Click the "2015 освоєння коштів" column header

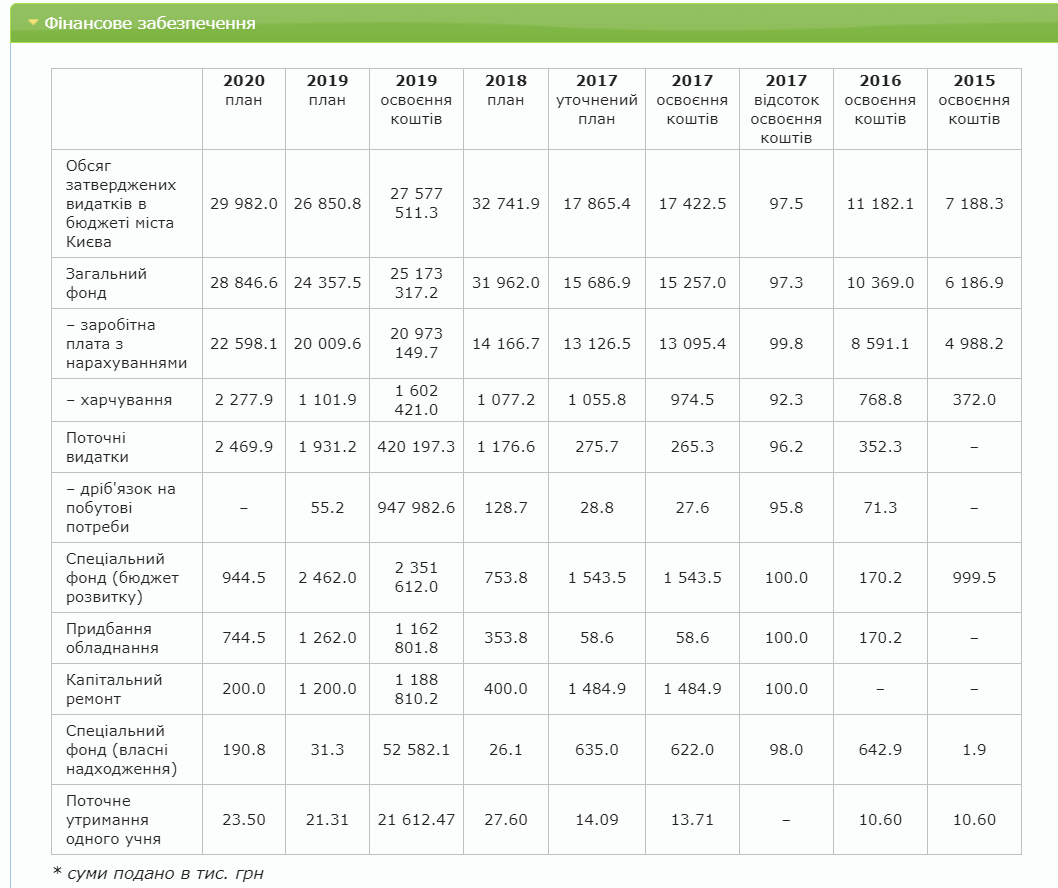click(974, 99)
